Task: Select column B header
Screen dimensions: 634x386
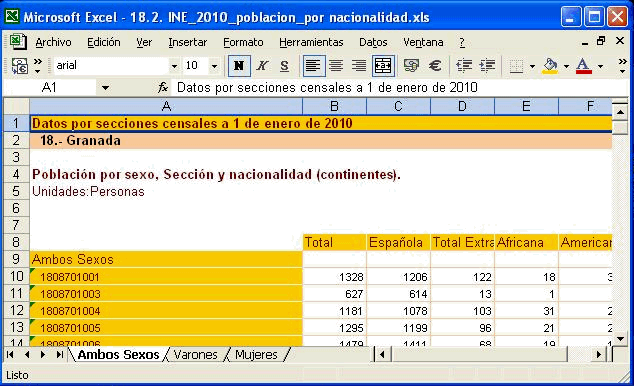Action: coord(334,106)
